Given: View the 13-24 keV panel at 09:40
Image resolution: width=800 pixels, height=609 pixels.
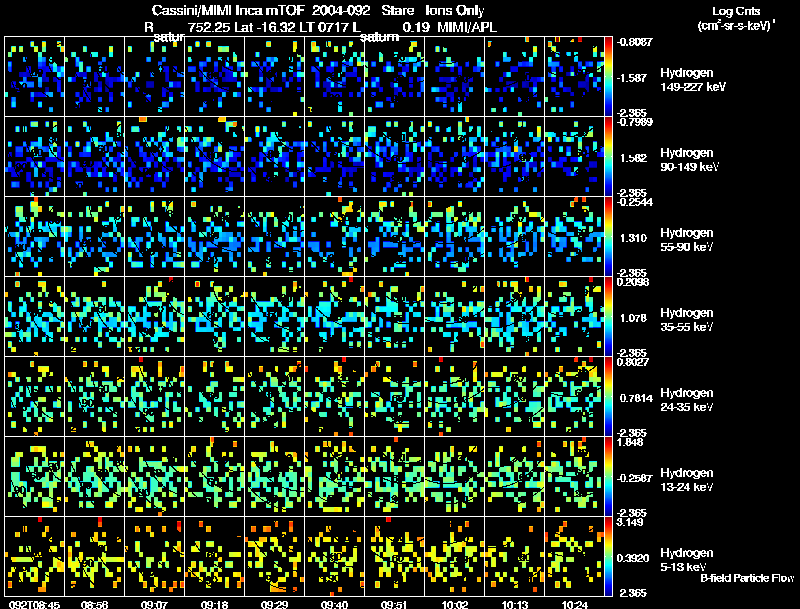Looking at the screenshot, I should [335, 476].
